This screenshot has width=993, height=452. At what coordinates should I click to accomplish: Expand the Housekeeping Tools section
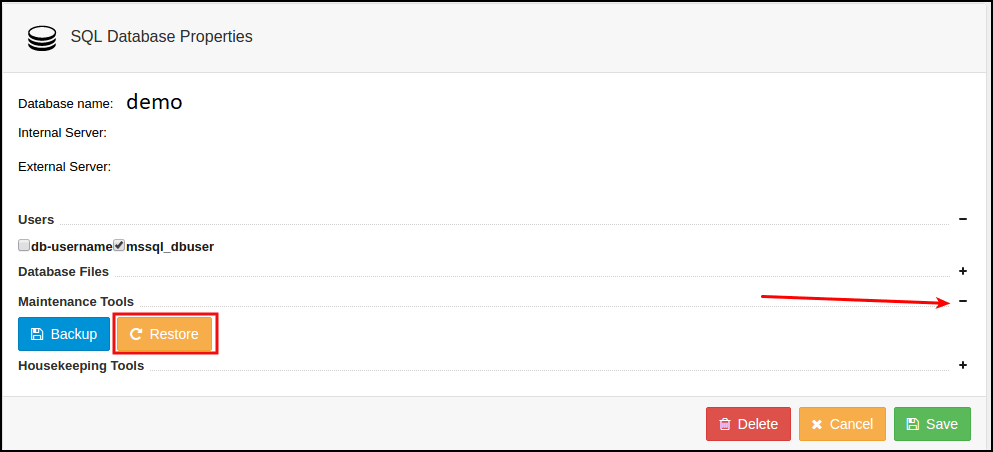click(963, 365)
